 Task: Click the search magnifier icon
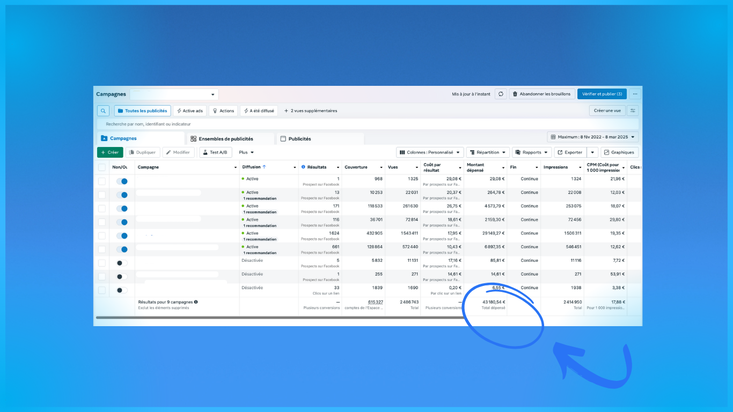point(103,111)
